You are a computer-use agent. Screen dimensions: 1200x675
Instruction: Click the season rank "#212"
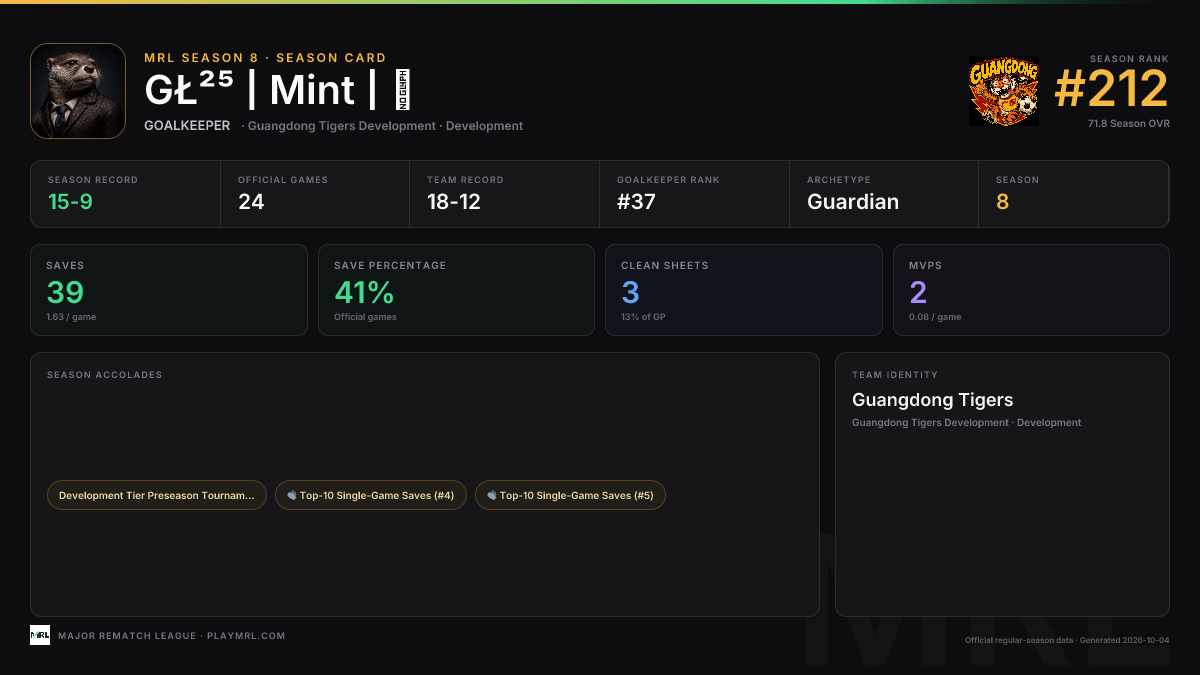tap(1111, 90)
